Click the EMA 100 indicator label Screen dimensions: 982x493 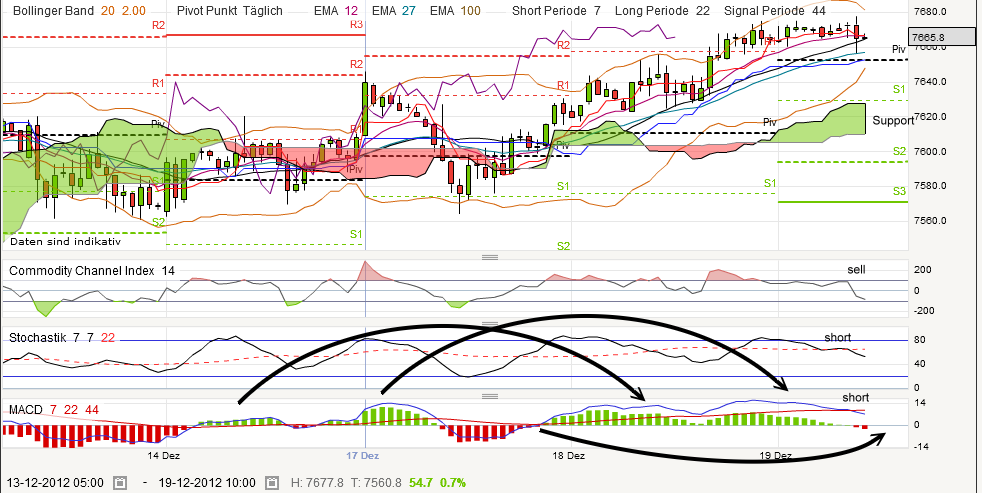455,11
